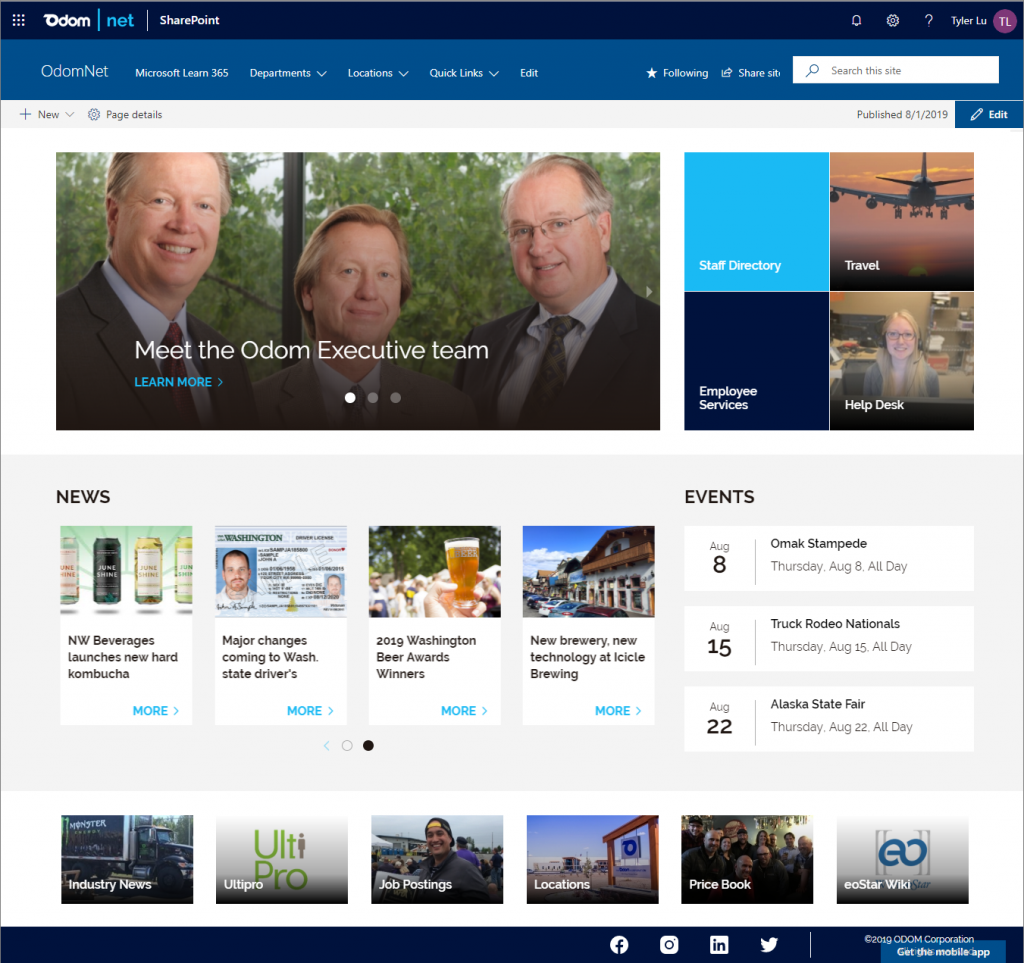Select the first hero carousel dot
Image resolution: width=1024 pixels, height=963 pixels.
(x=350, y=398)
